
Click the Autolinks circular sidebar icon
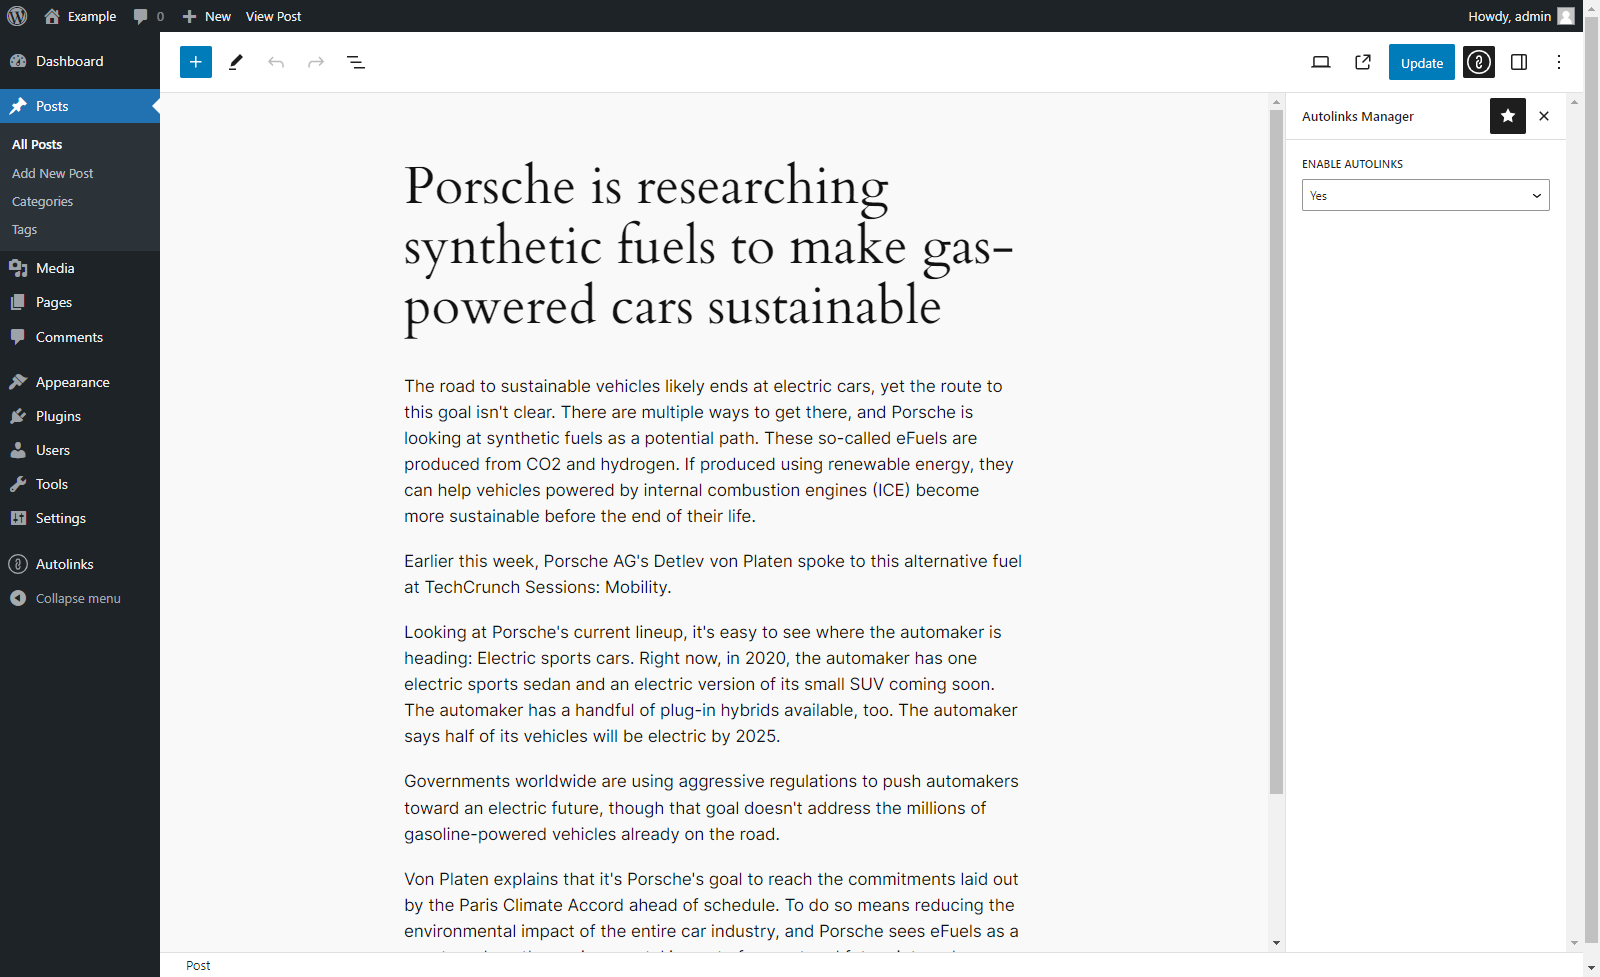18,564
